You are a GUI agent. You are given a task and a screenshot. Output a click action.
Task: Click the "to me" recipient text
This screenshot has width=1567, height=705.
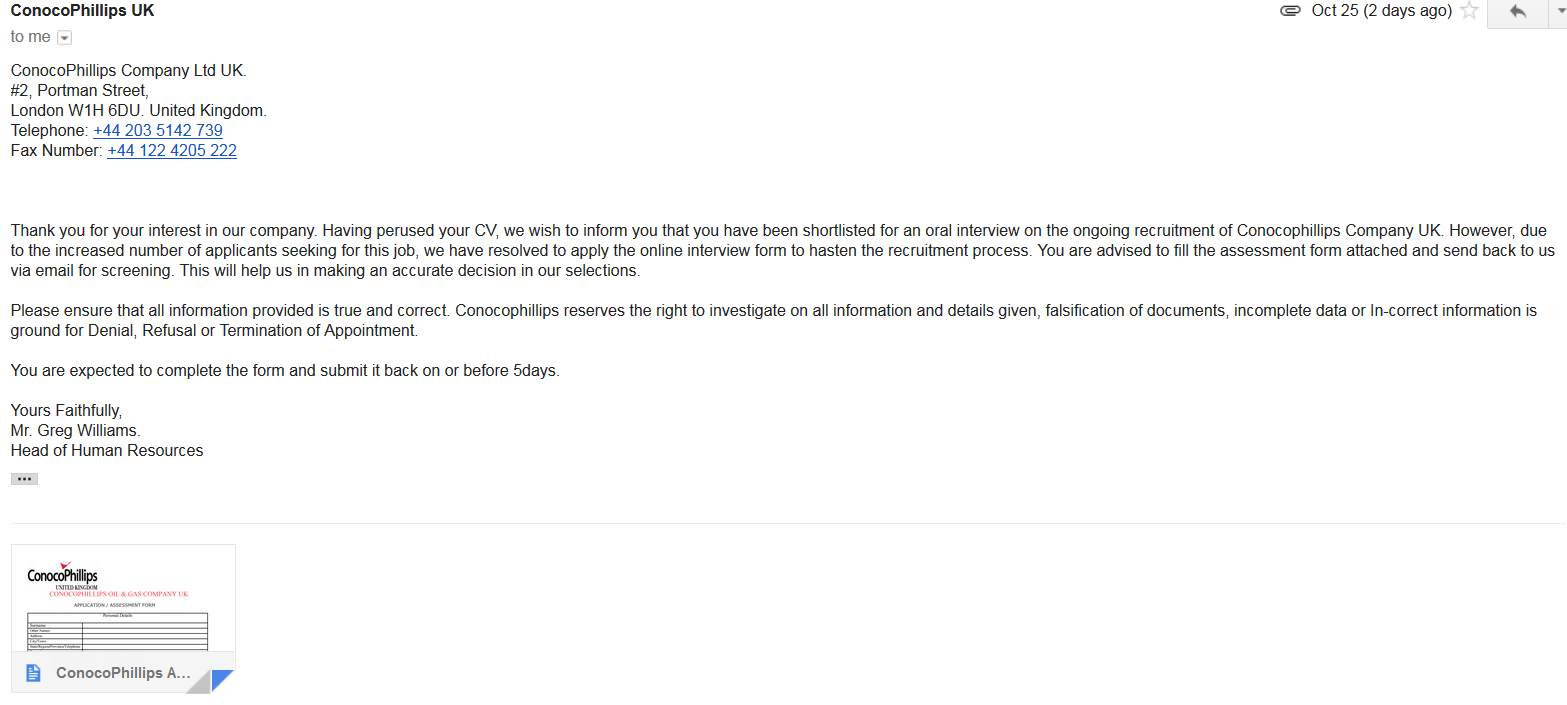click(30, 37)
